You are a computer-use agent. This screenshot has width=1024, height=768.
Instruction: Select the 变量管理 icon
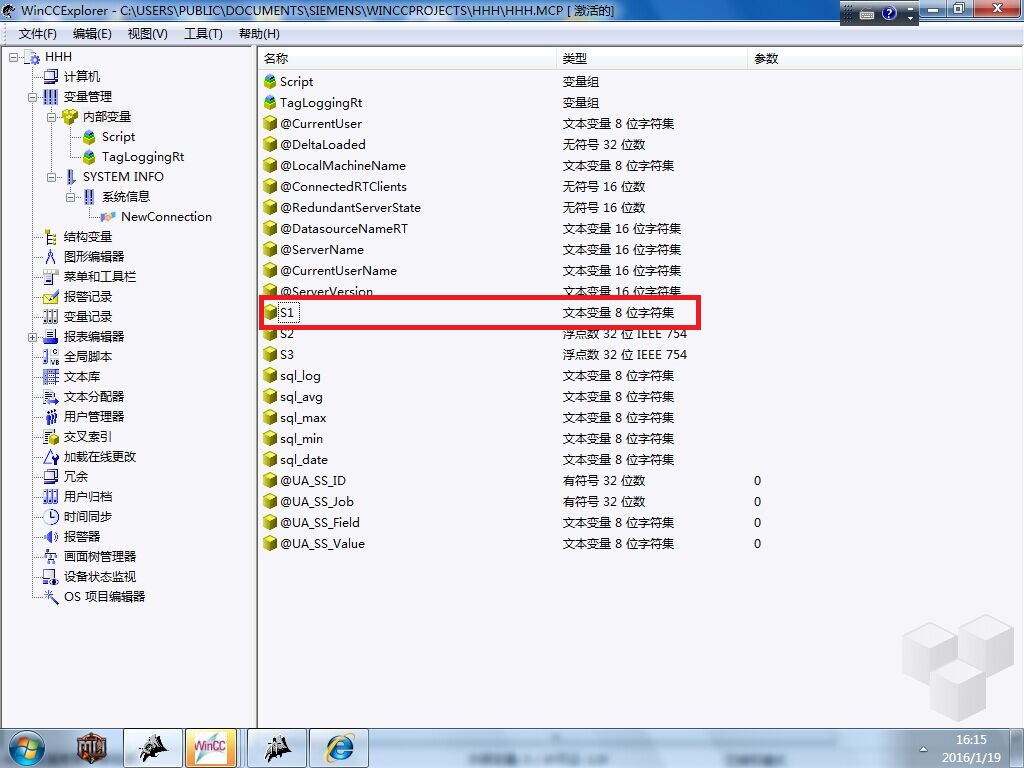[50, 97]
